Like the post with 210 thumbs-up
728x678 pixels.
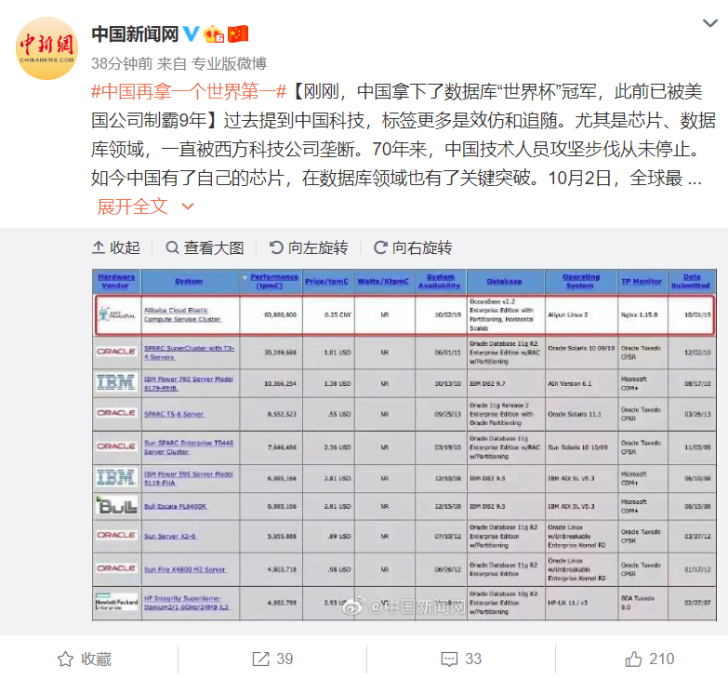click(650, 659)
